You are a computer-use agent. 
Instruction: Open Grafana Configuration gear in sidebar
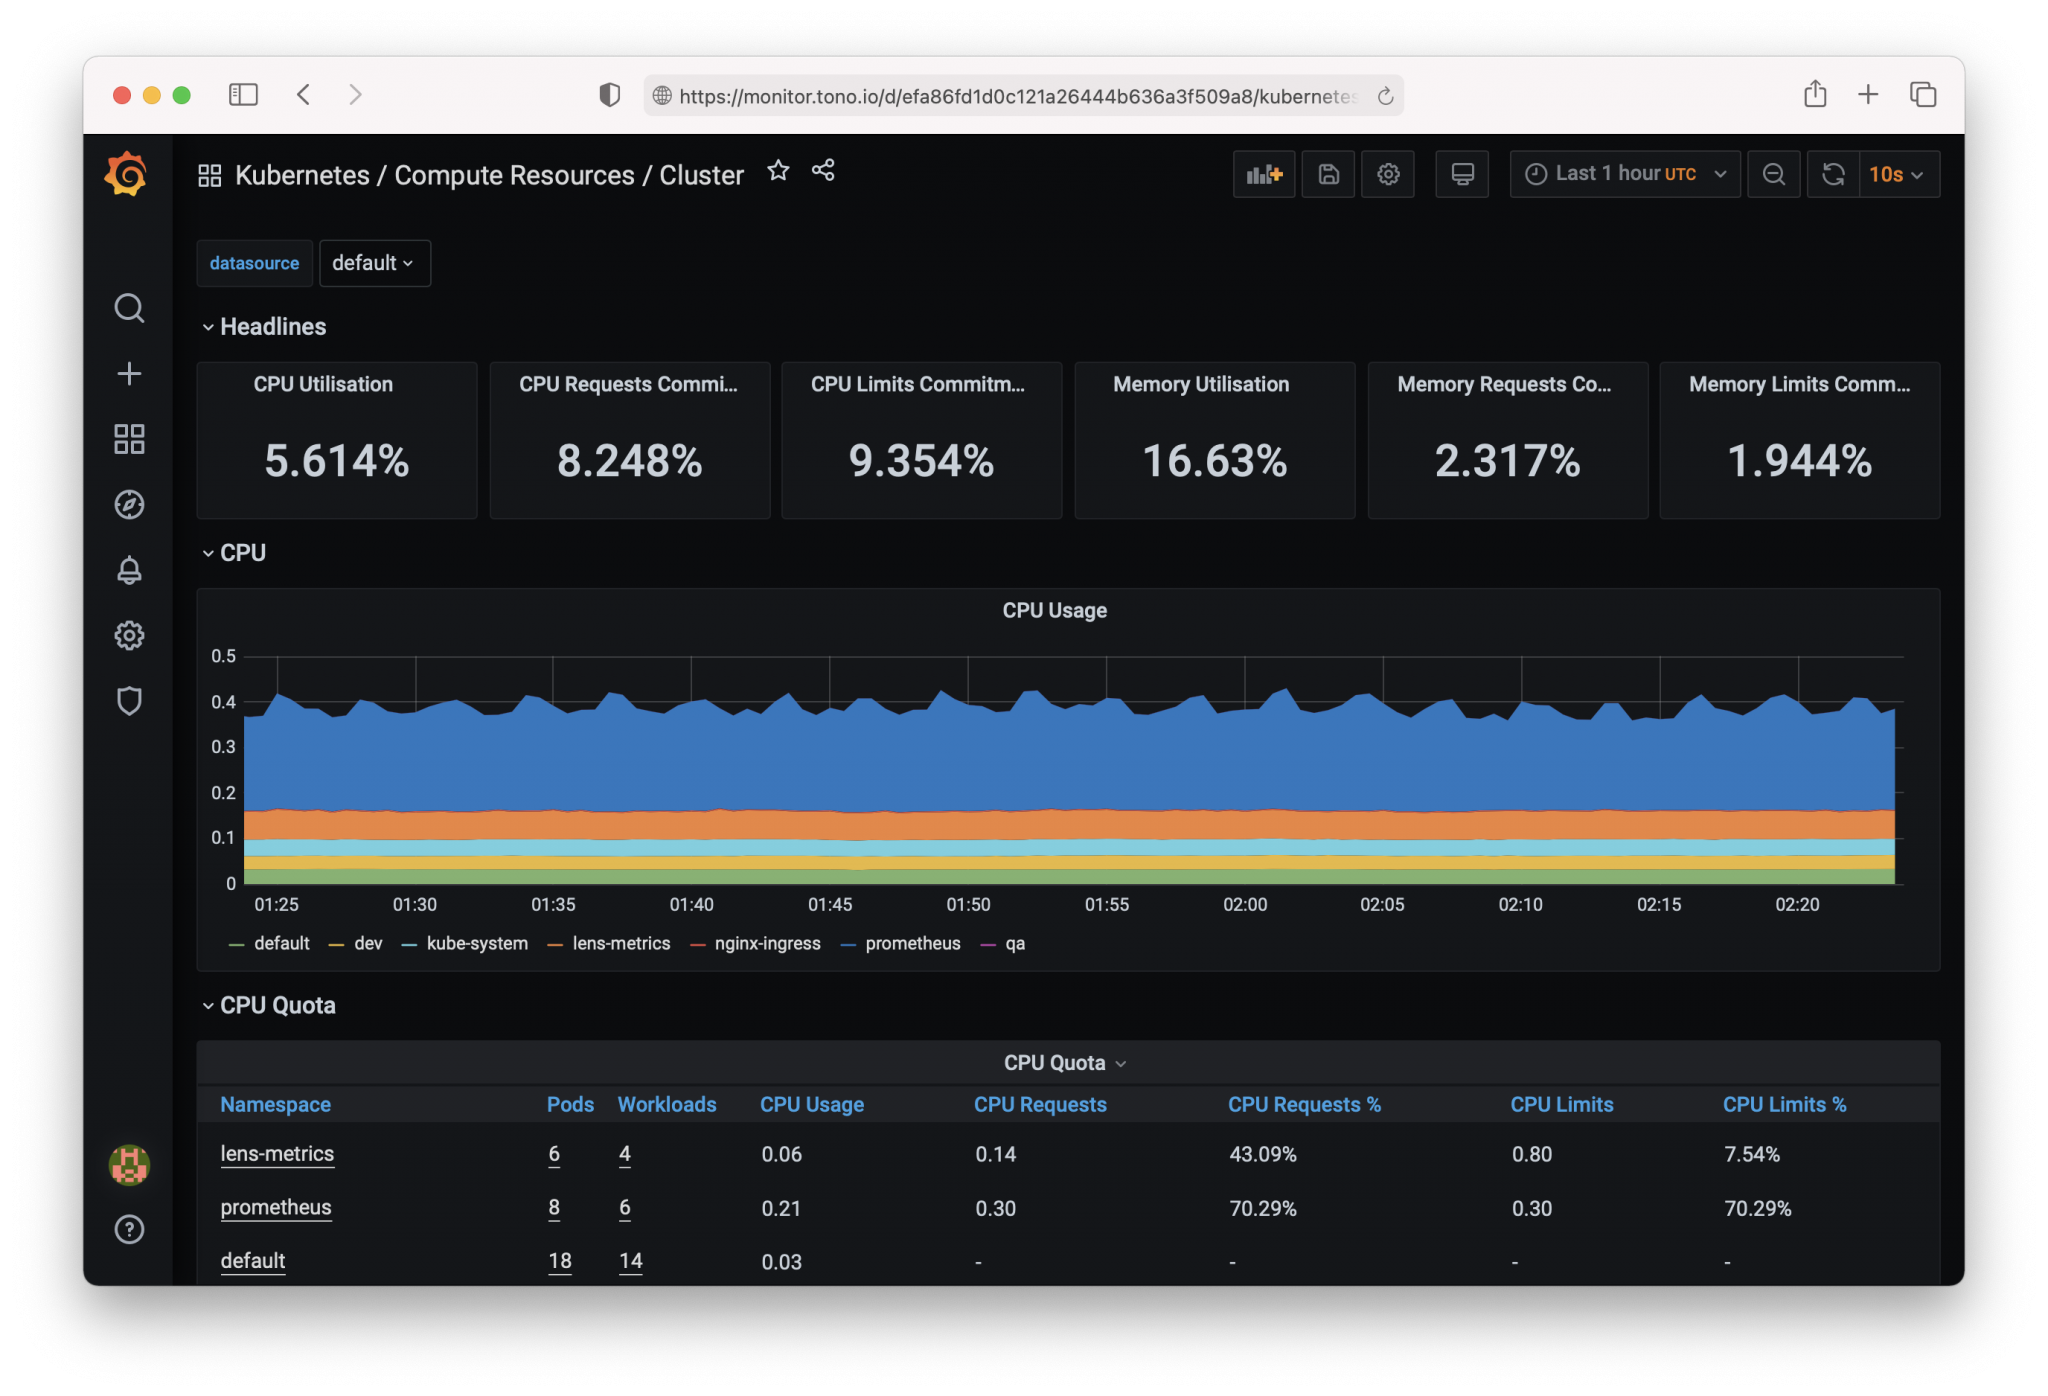(x=129, y=636)
